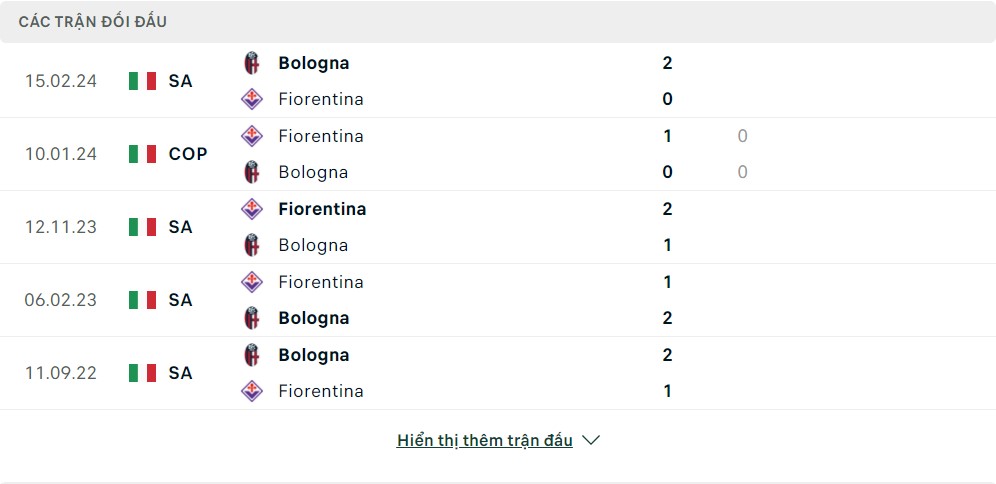
Task: Click Italy flag next to COP competition
Action: 143,154
